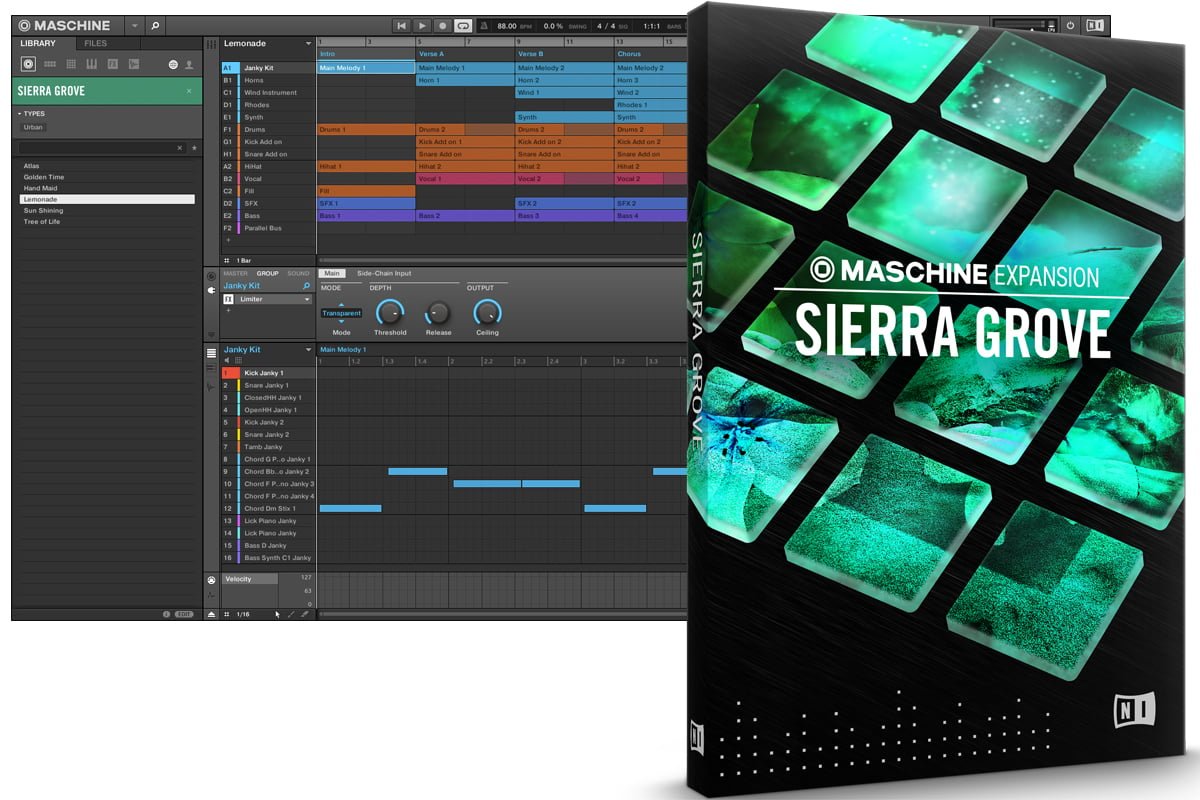Viewport: 1200px width, 800px height.
Task: Click Mode down arrow below Transparent
Action: (x=341, y=321)
